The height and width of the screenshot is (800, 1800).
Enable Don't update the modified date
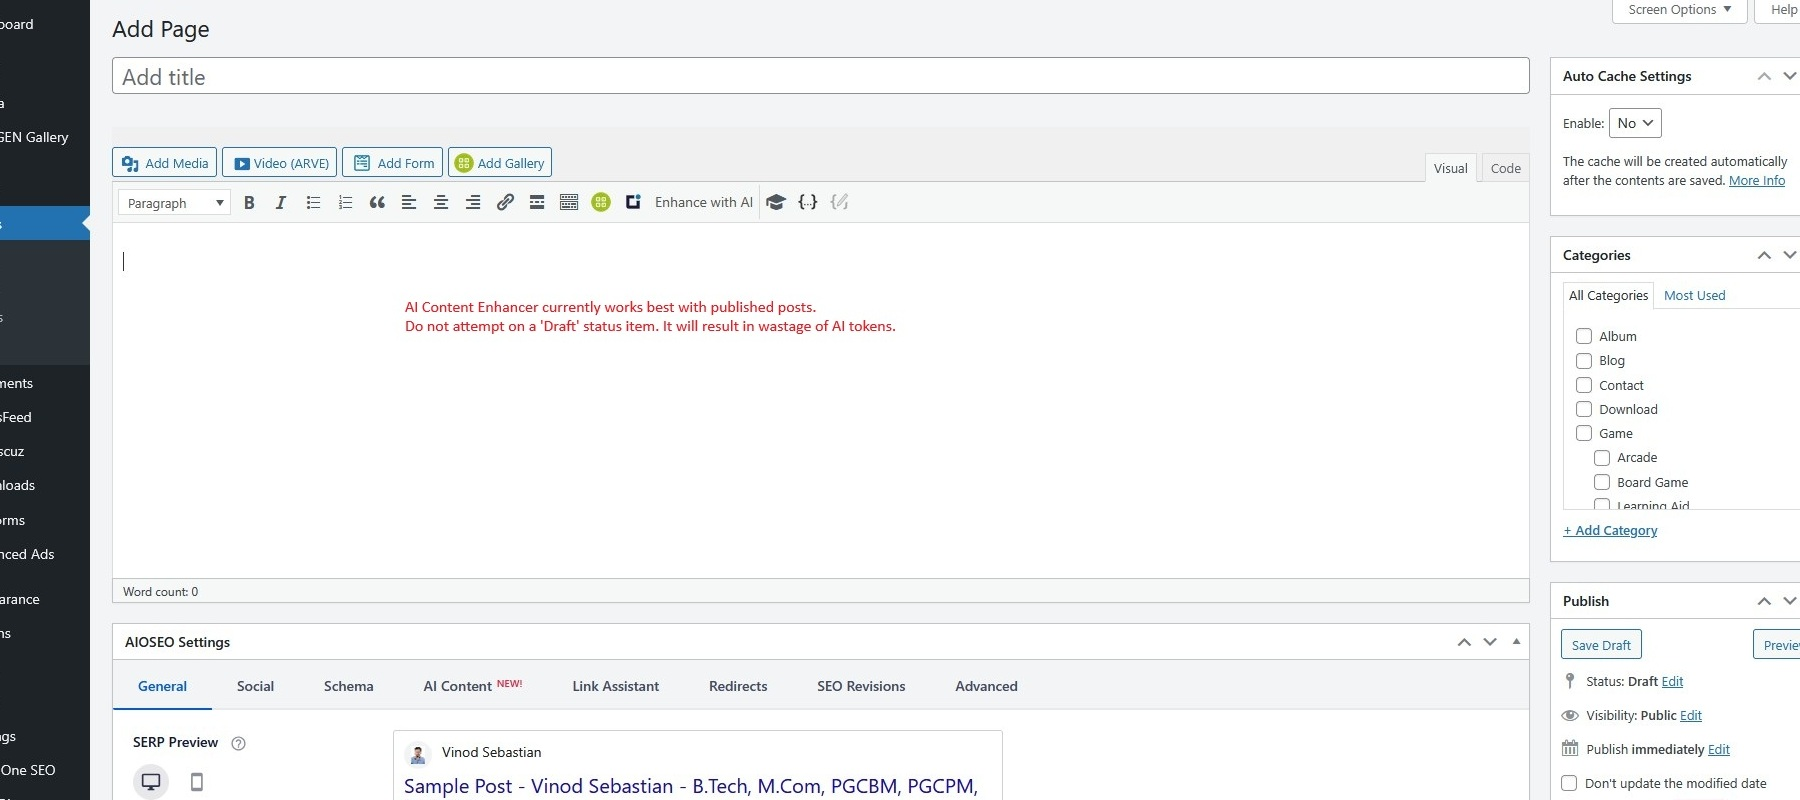click(x=1569, y=783)
